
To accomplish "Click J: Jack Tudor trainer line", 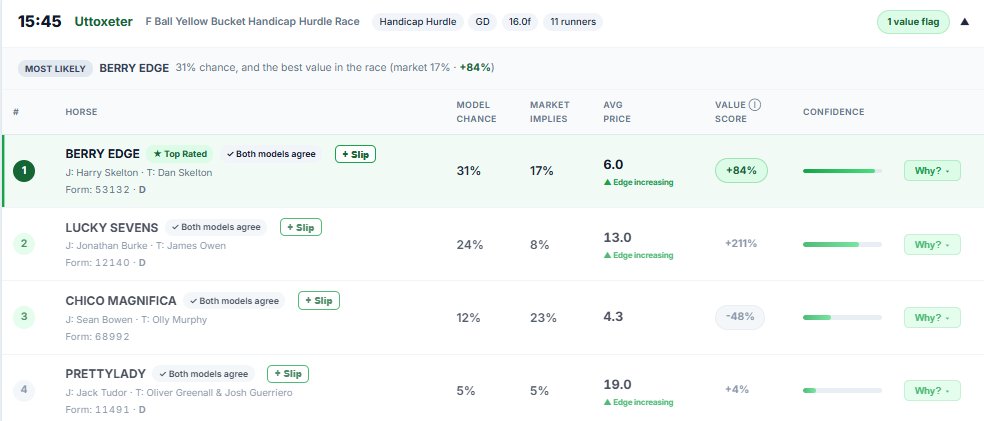I will pos(179,393).
